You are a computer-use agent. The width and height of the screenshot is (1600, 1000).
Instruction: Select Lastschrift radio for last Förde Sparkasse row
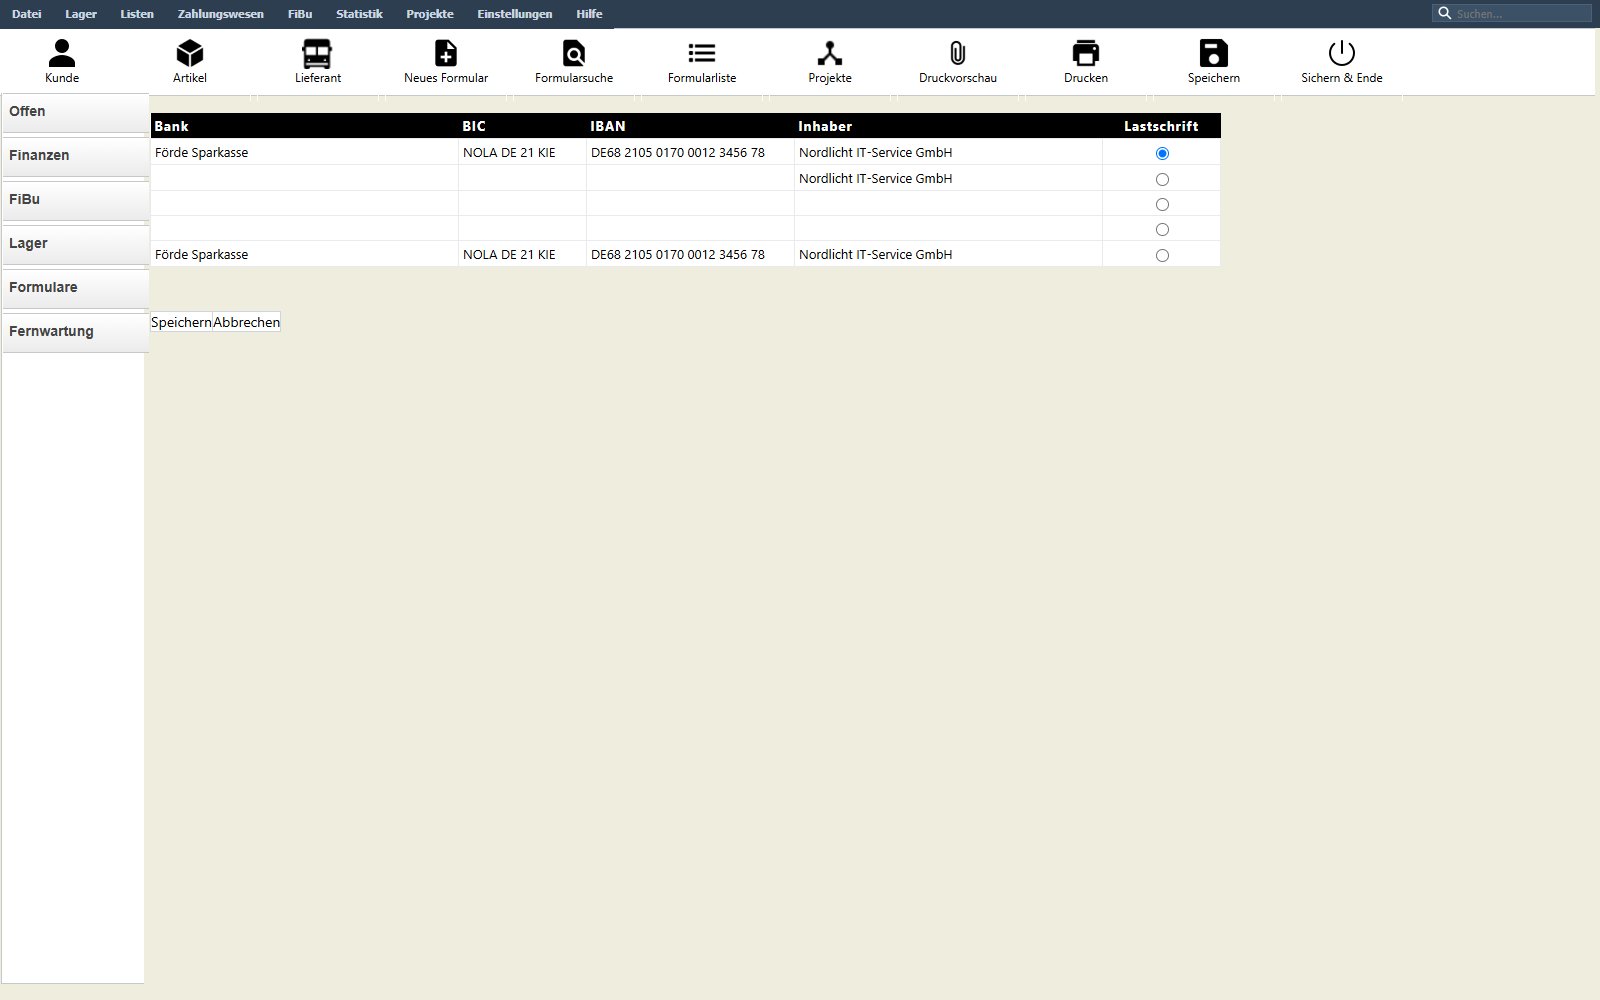click(x=1162, y=255)
